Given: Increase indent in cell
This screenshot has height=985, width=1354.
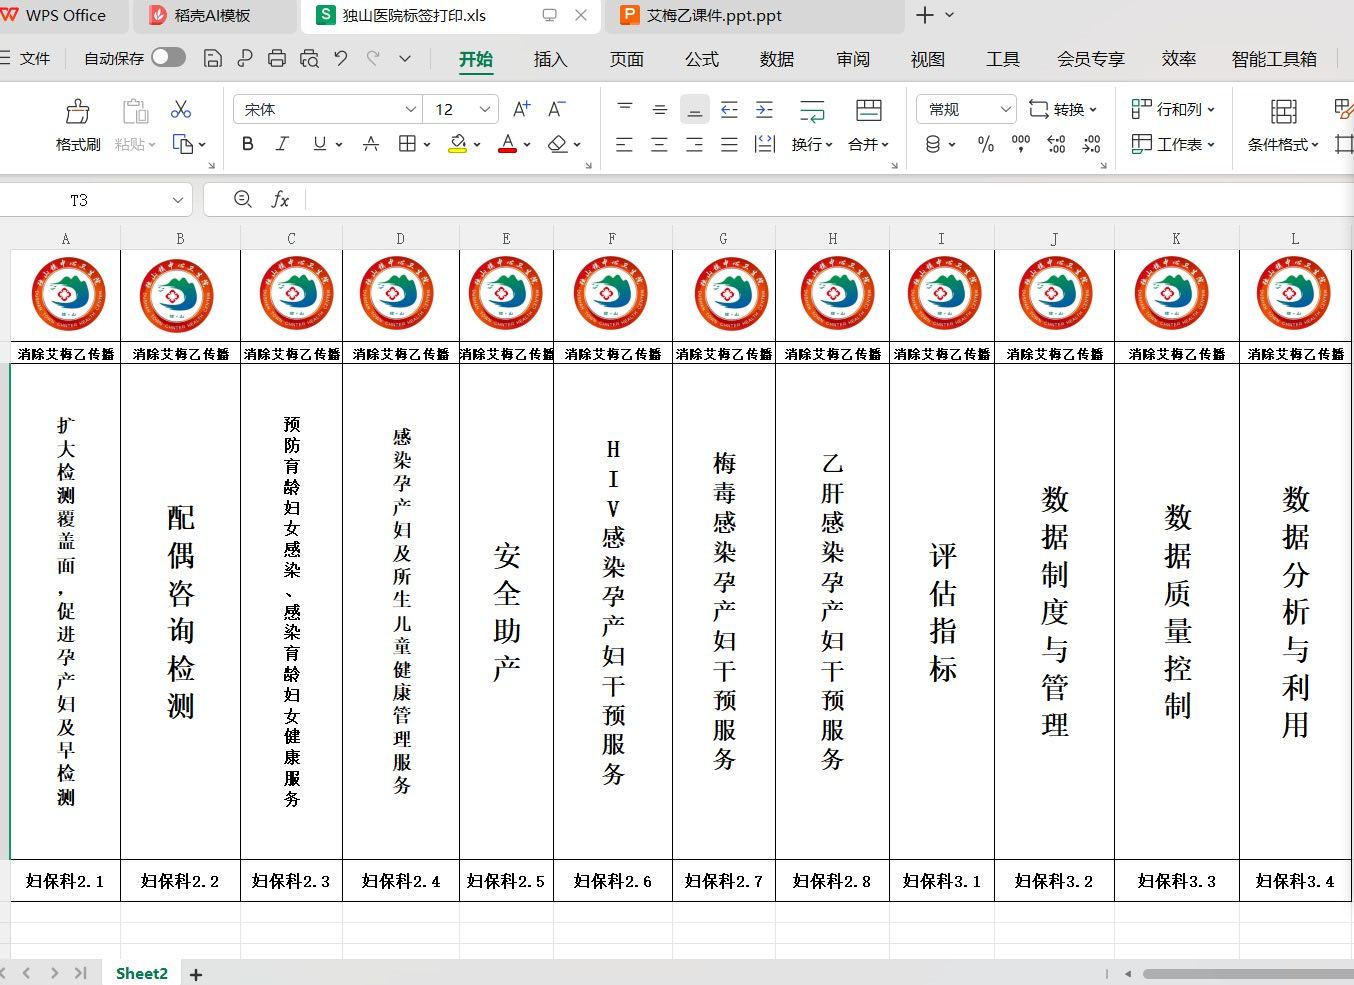Looking at the screenshot, I should click(x=765, y=109).
